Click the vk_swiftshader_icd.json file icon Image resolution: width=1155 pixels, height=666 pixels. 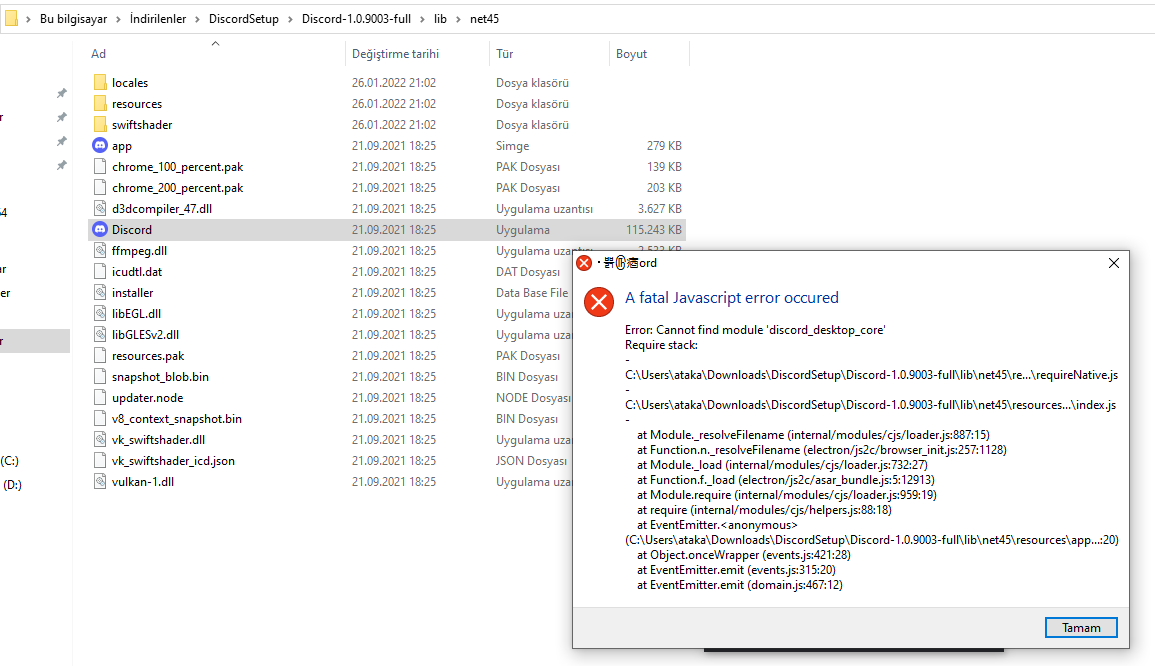point(100,460)
